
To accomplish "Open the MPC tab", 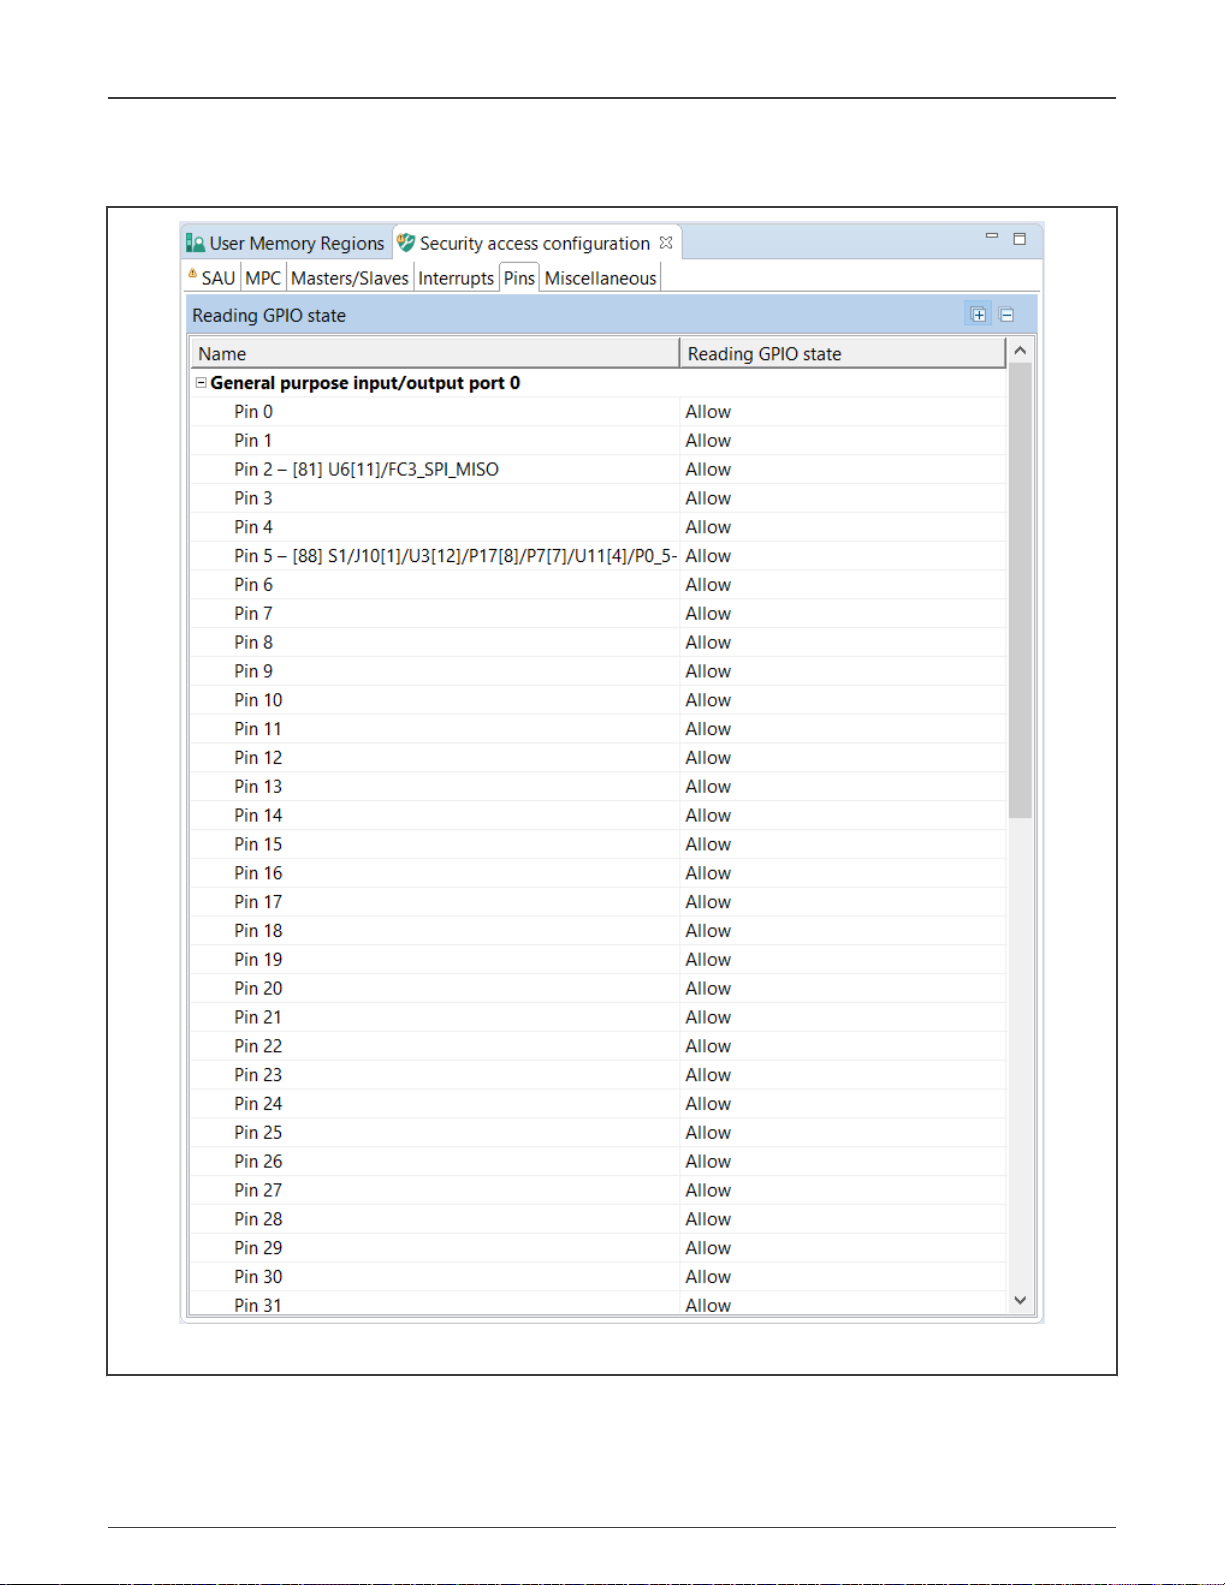I will [x=263, y=278].
